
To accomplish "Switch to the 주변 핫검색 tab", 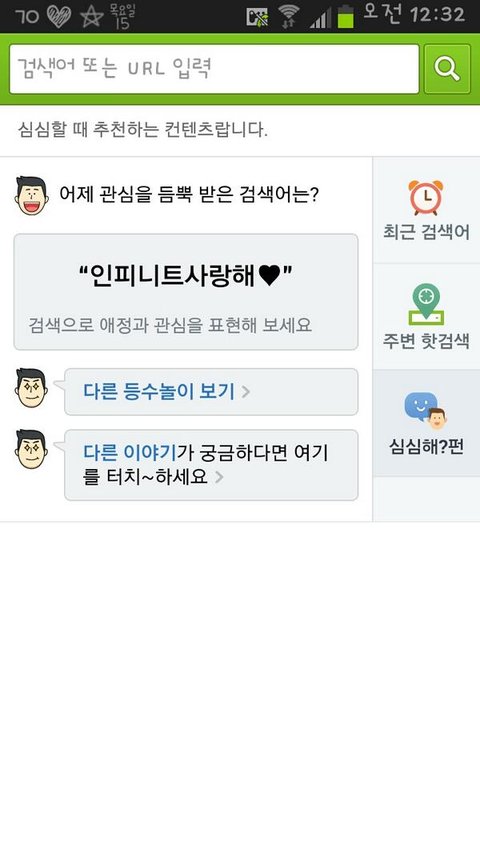I will click(426, 317).
